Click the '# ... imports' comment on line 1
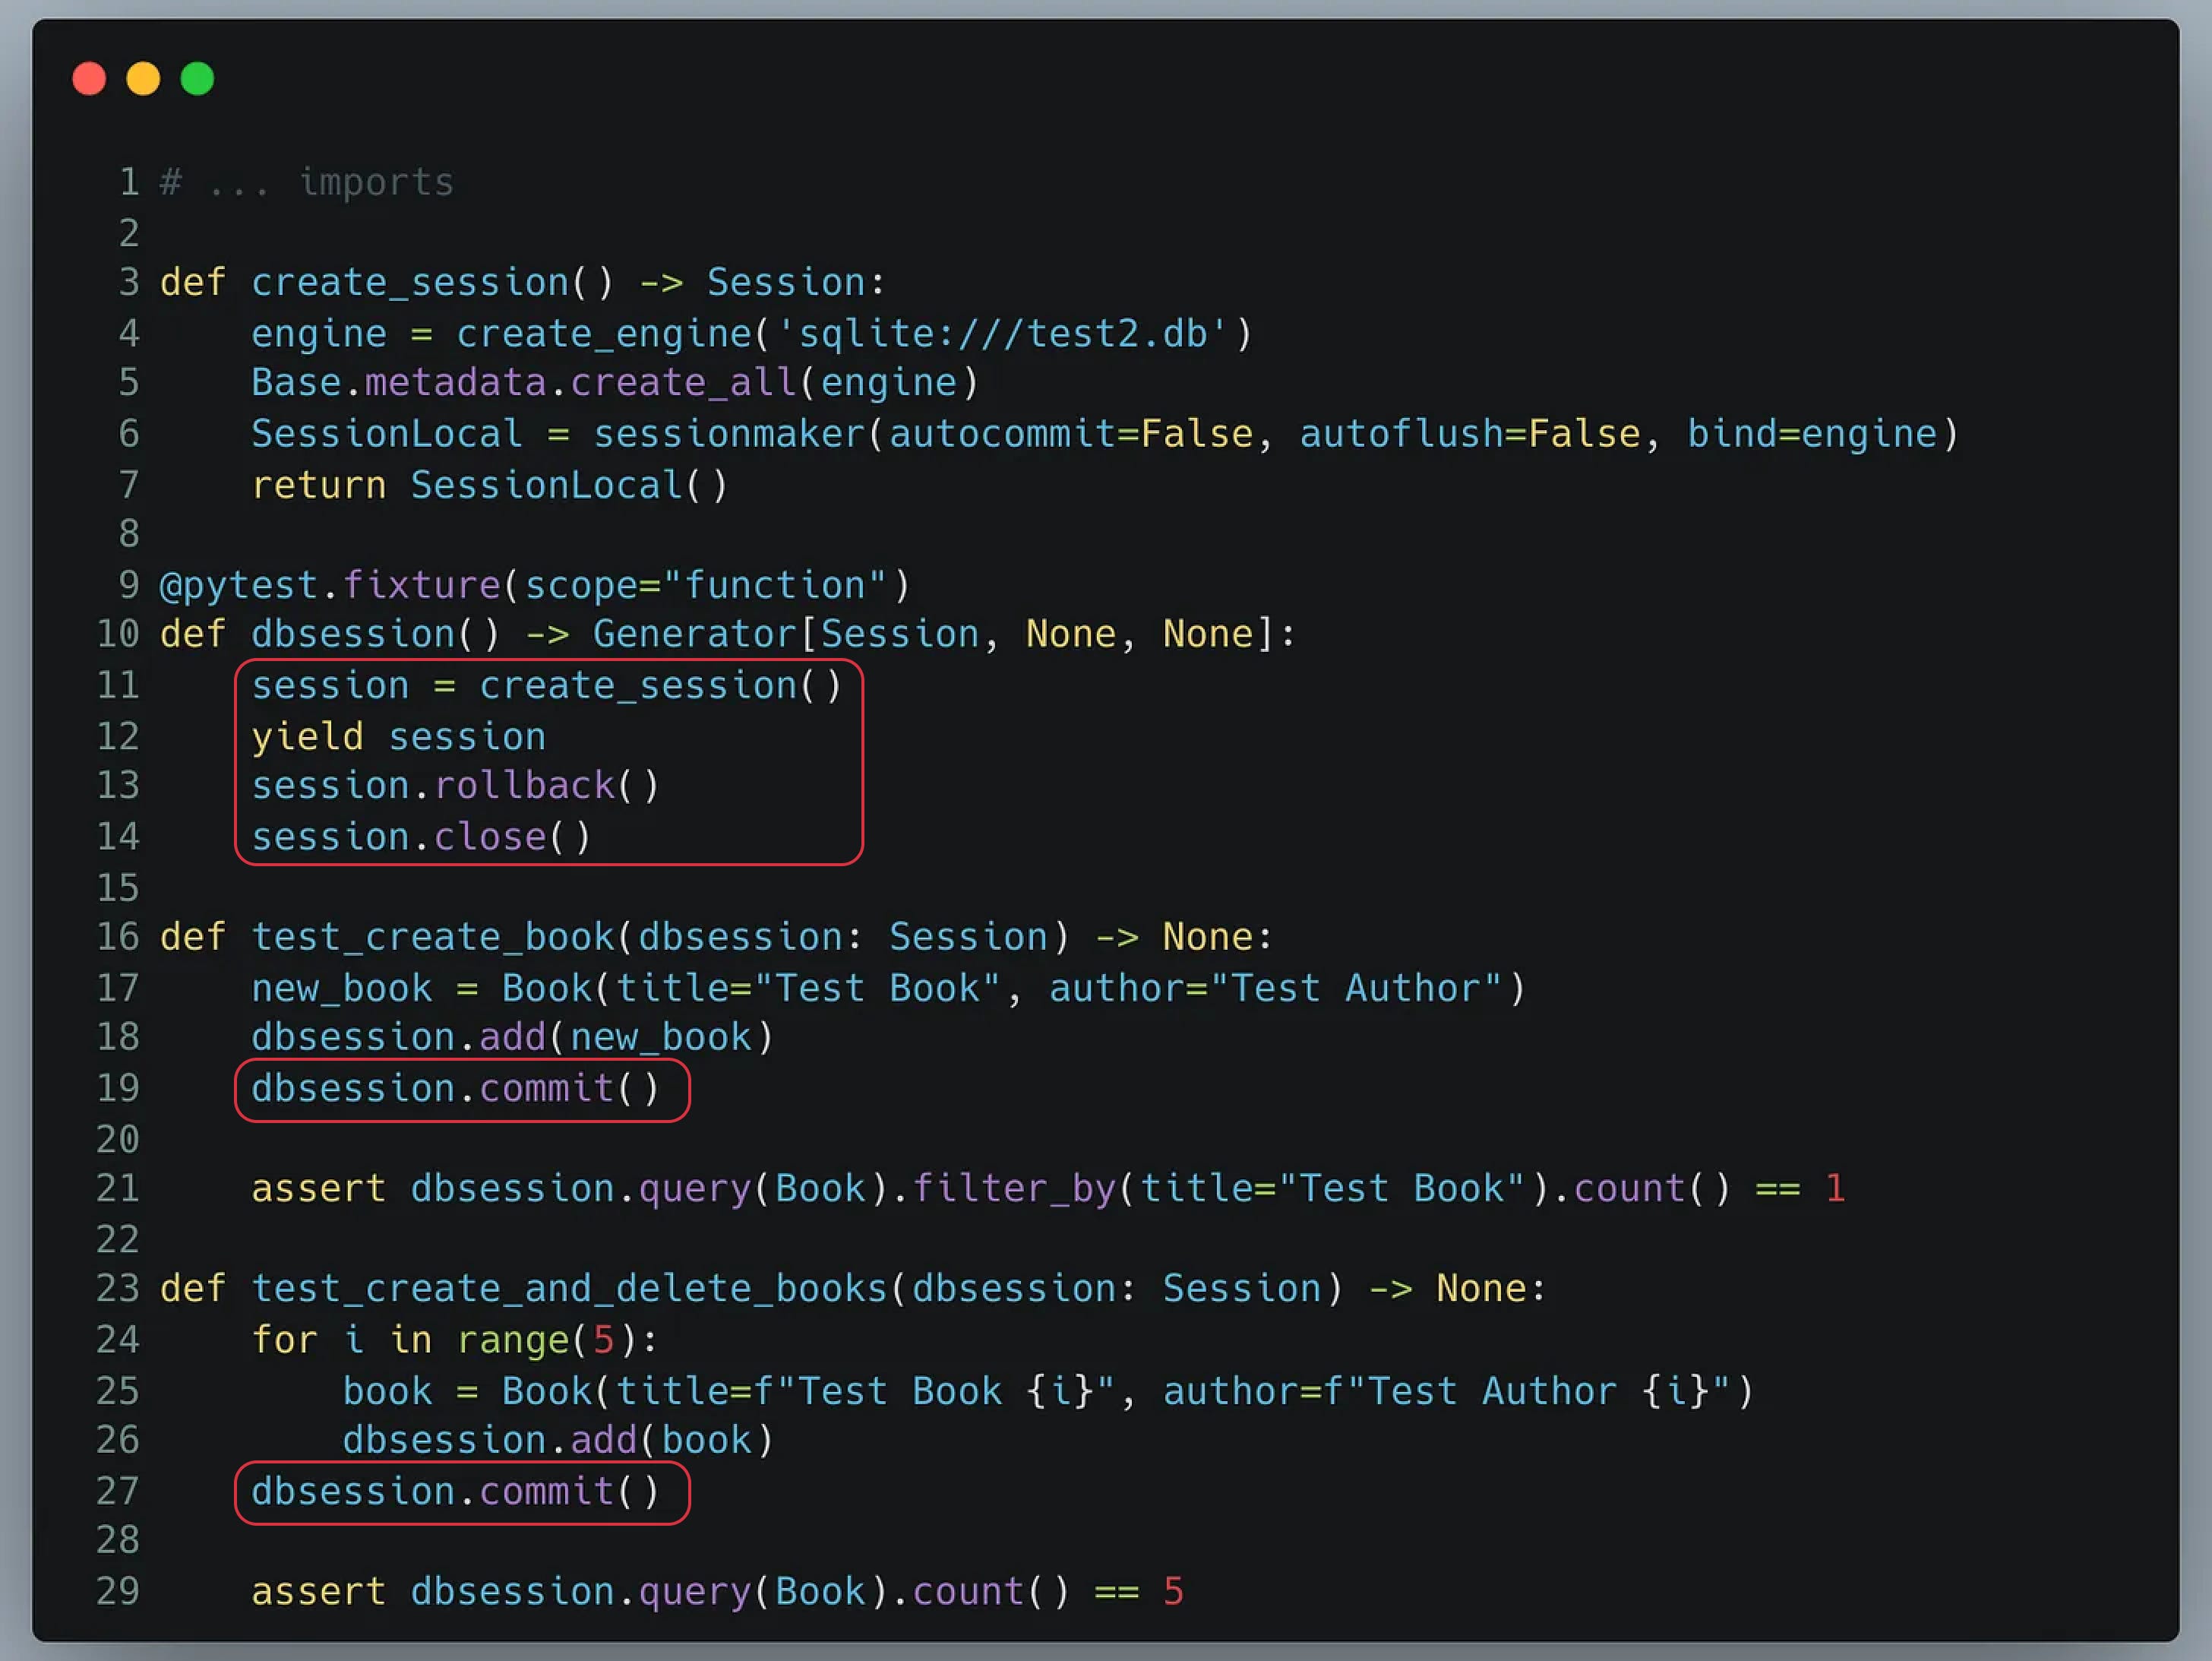The height and width of the screenshot is (1661, 2212). point(306,182)
